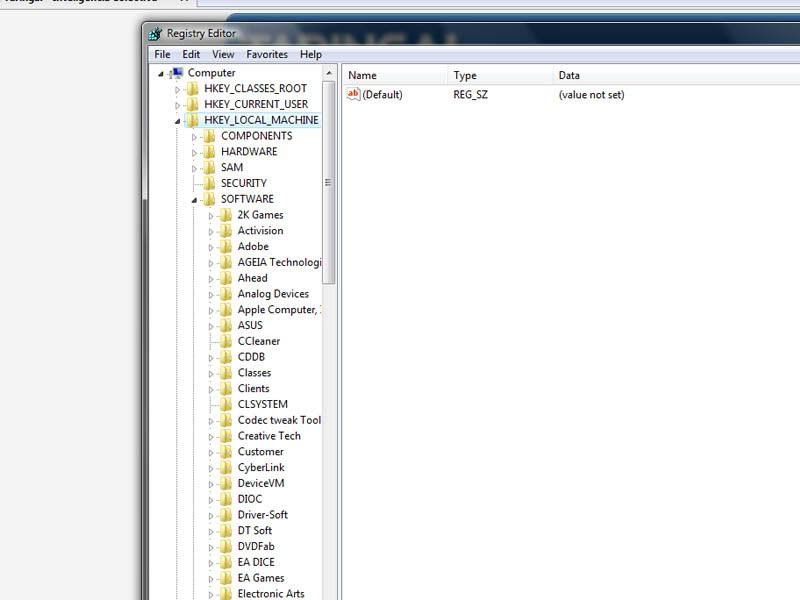Image resolution: width=800 pixels, height=600 pixels.
Task: Expand the HARDWARE key
Action: click(194, 153)
